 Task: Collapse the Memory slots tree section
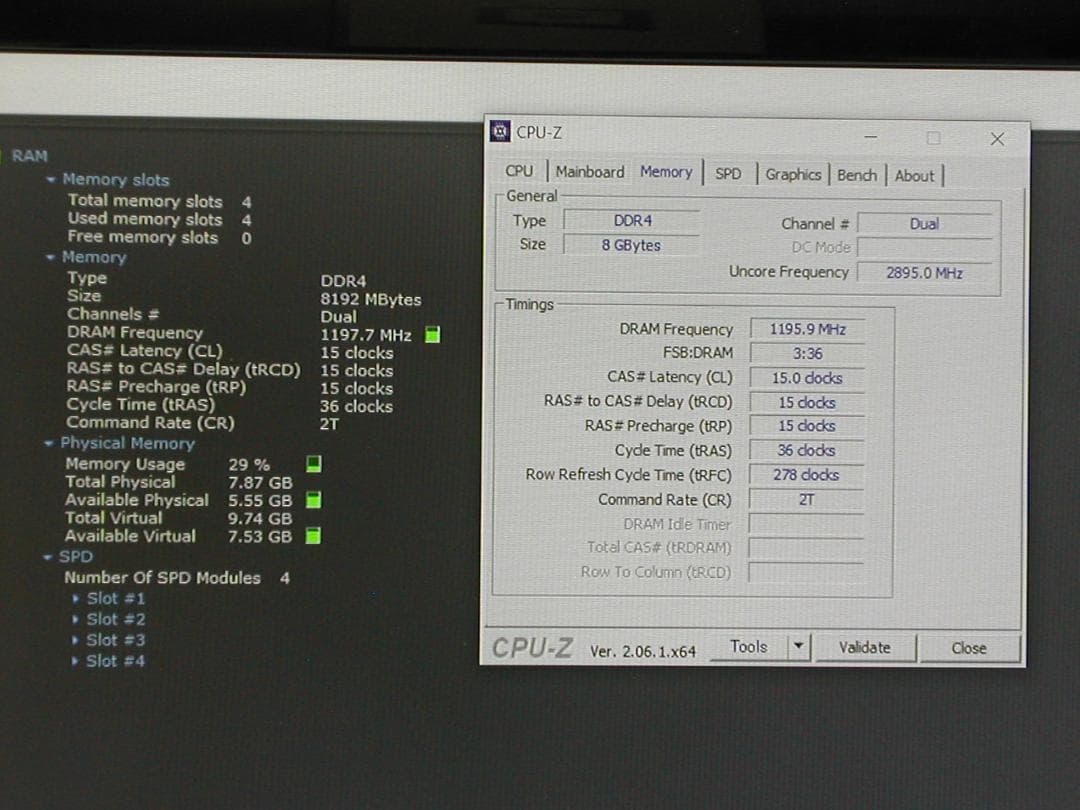point(52,179)
